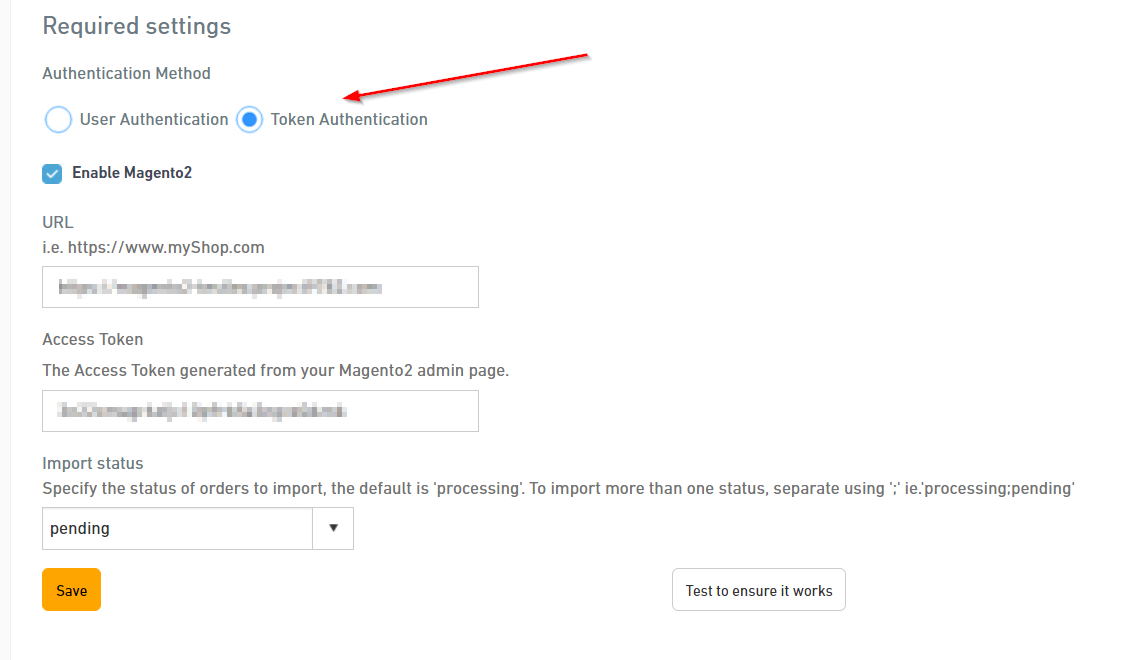Select the Token Authentication radio button
Viewport: 1126px width, 660px height.
pos(249,119)
